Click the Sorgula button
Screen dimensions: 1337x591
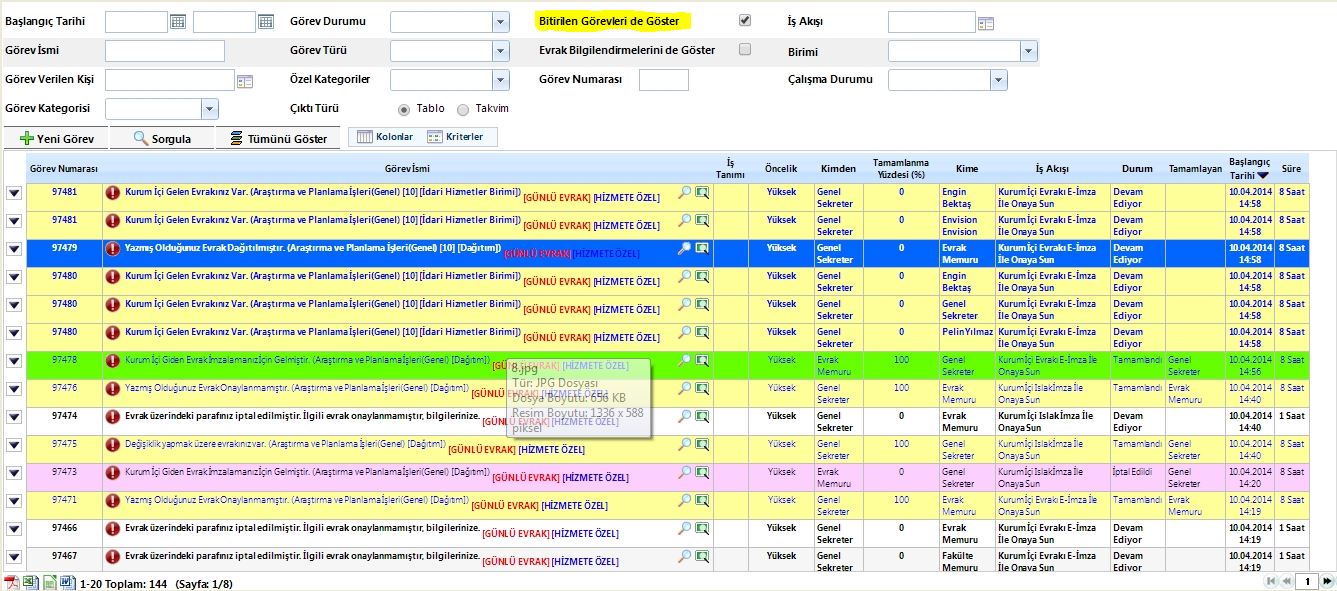(x=162, y=139)
